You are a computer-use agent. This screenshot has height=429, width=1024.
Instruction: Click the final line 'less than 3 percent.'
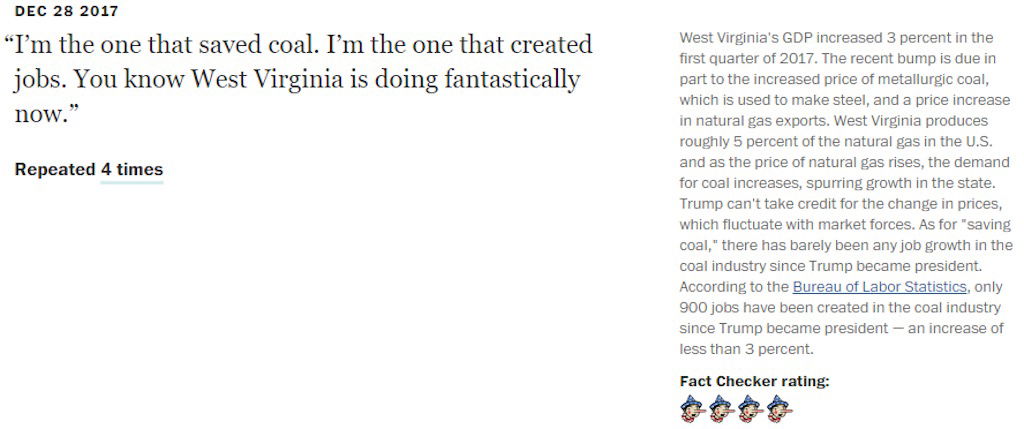746,349
